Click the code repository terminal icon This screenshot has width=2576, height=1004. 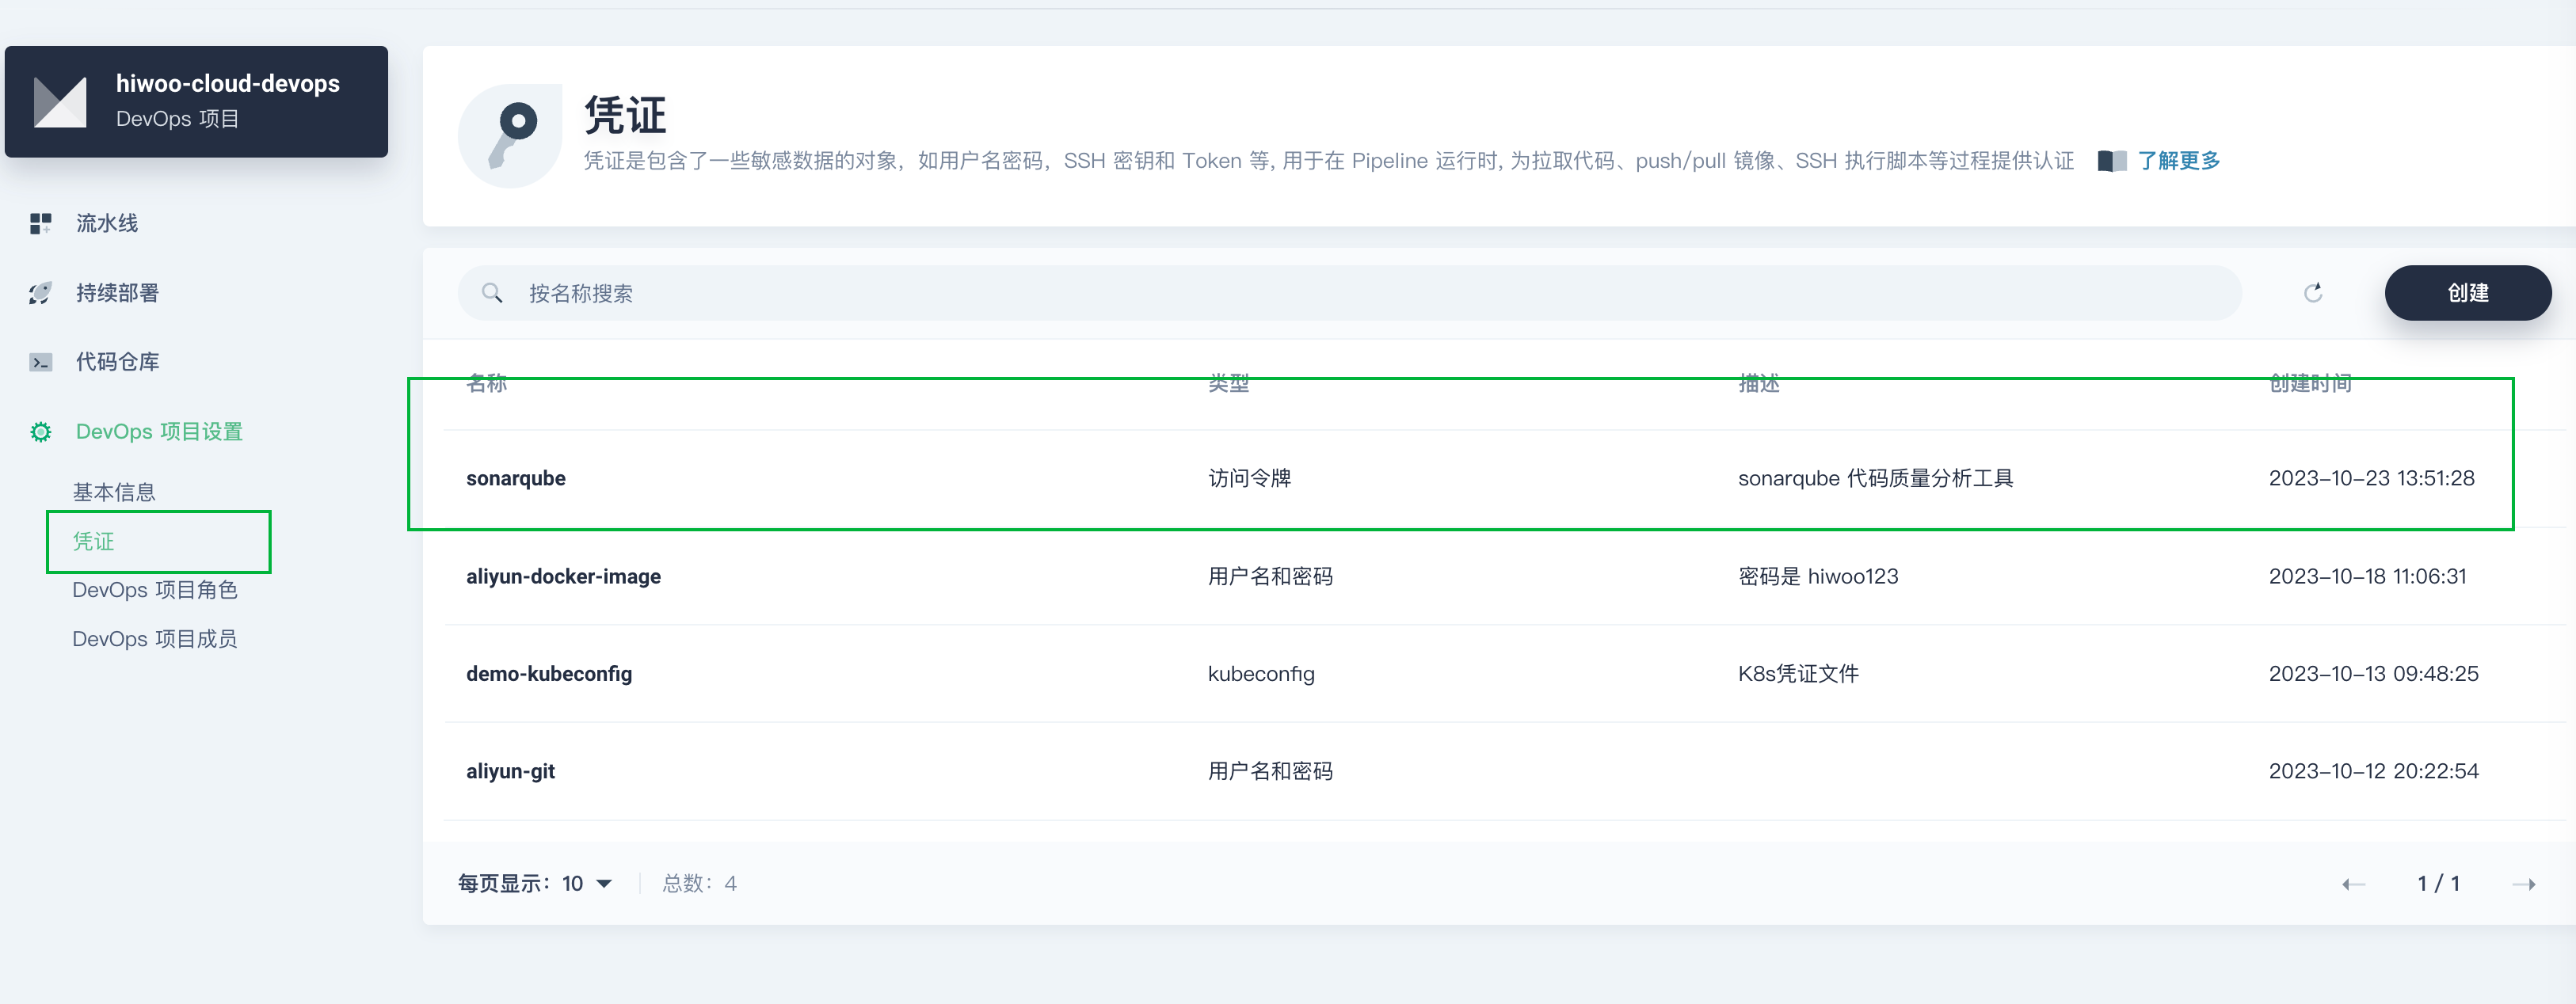click(x=40, y=362)
